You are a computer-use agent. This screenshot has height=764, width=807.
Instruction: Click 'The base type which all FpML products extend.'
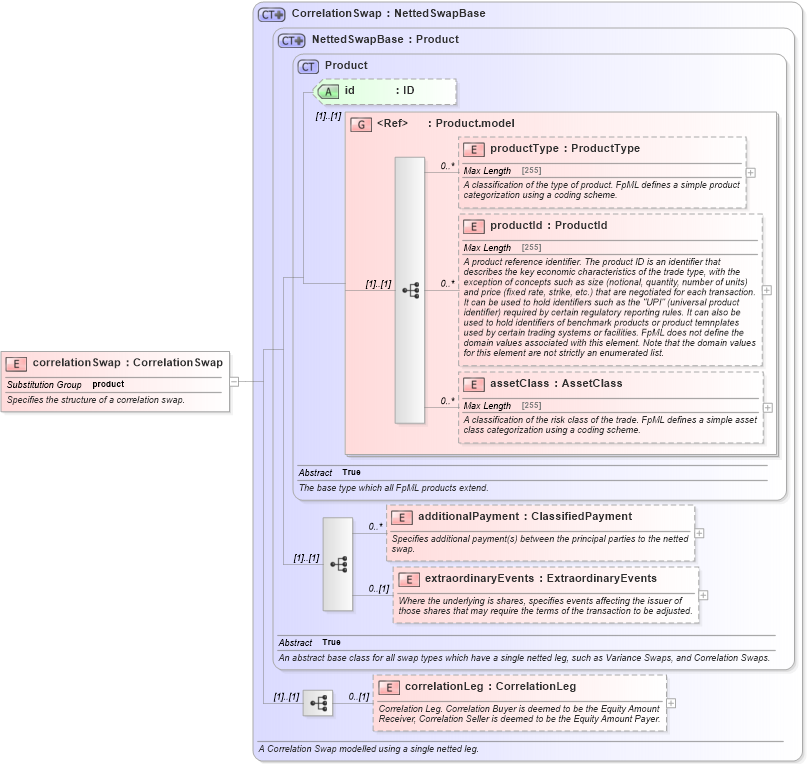(393, 488)
